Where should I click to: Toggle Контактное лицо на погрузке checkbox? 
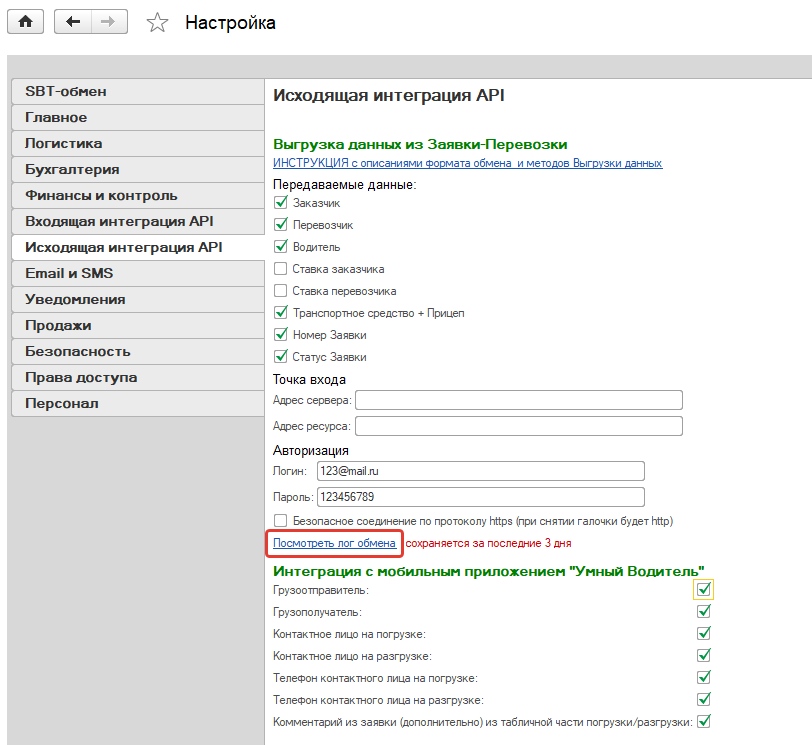click(704, 634)
